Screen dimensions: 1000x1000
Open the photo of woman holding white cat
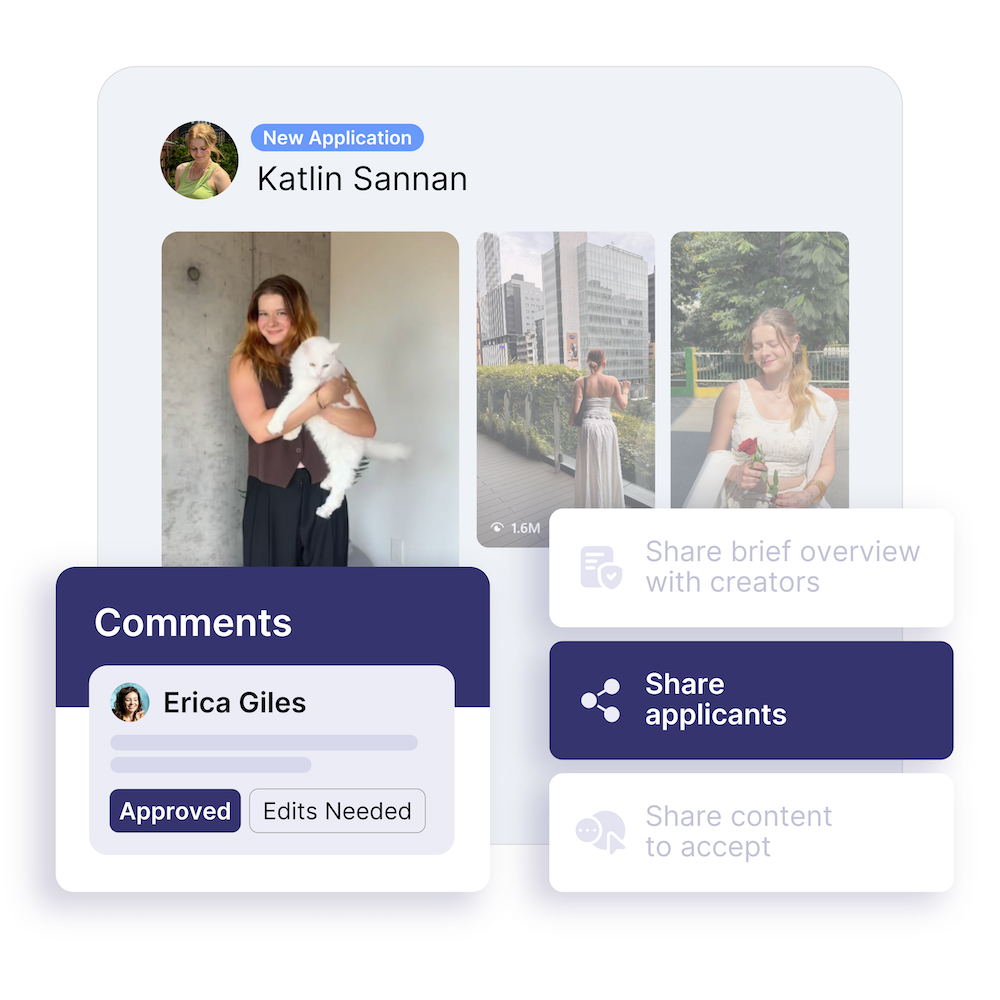tap(310, 399)
